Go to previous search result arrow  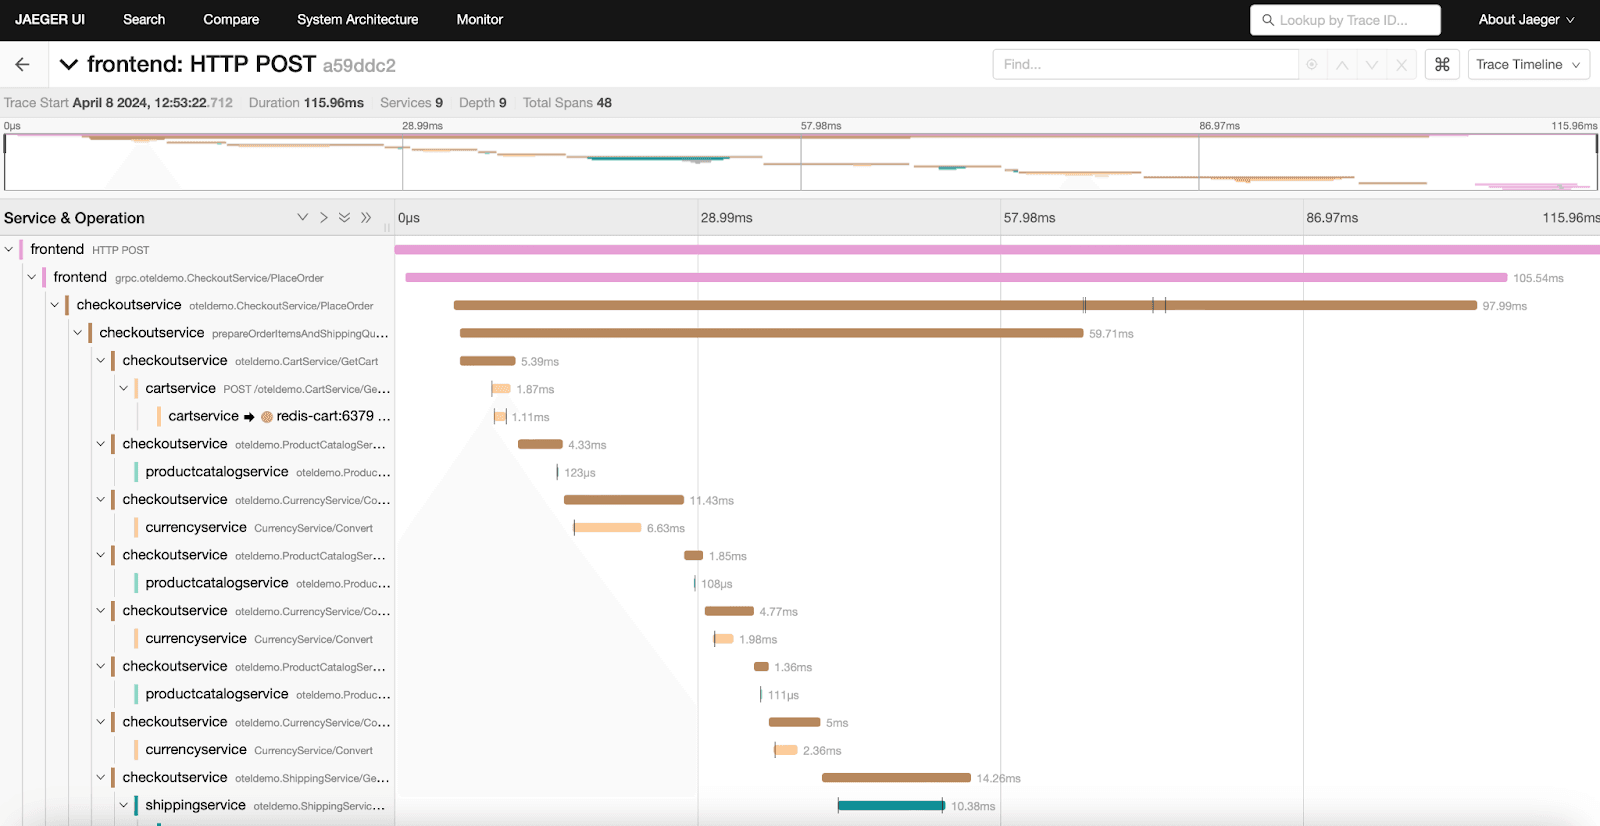point(1342,65)
